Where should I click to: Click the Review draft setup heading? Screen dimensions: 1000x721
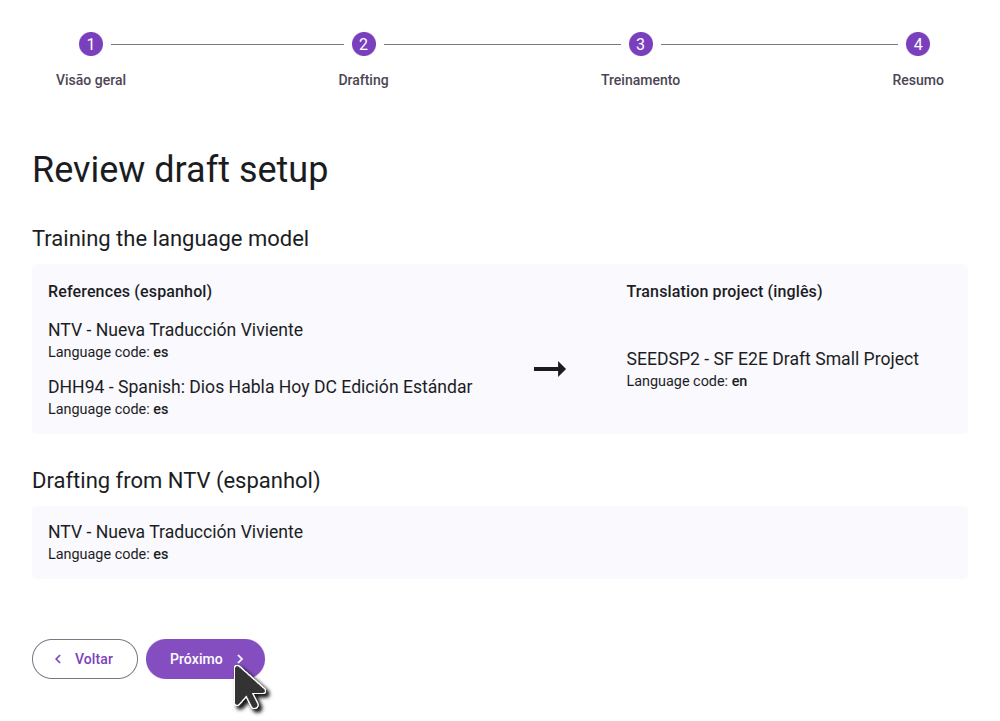click(x=180, y=170)
